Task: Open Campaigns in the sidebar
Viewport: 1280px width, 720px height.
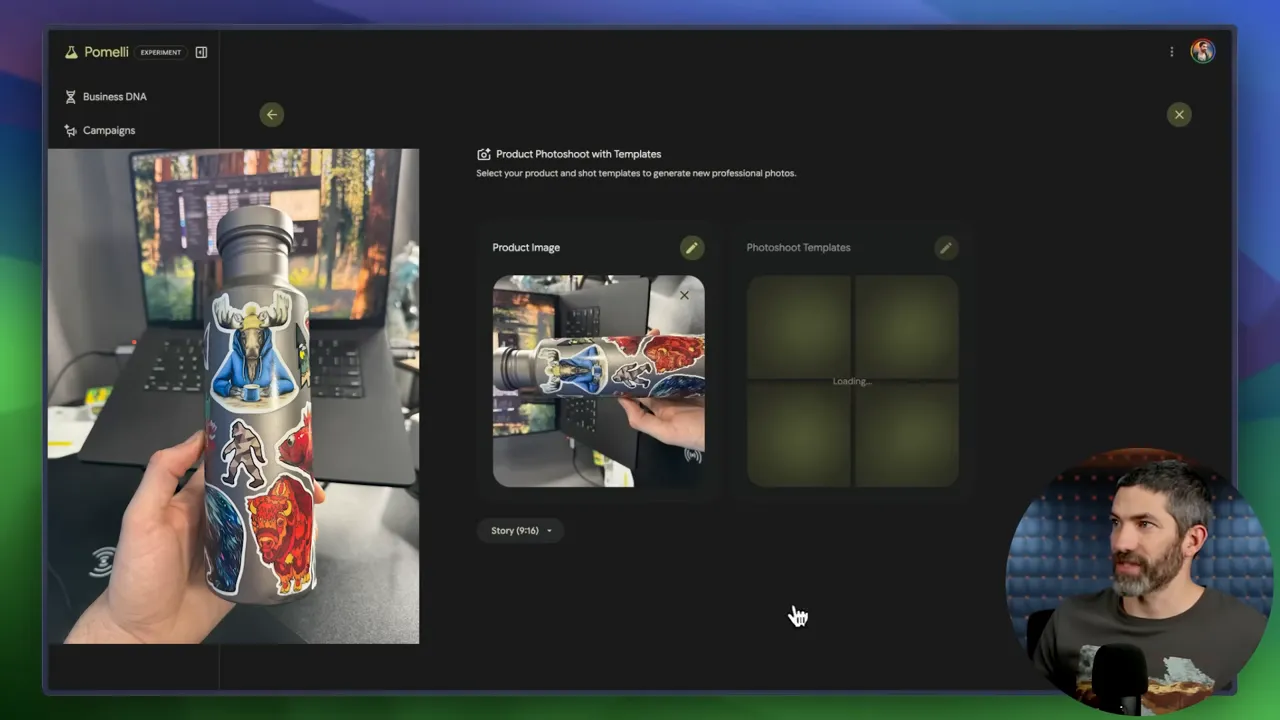Action: 99,131
